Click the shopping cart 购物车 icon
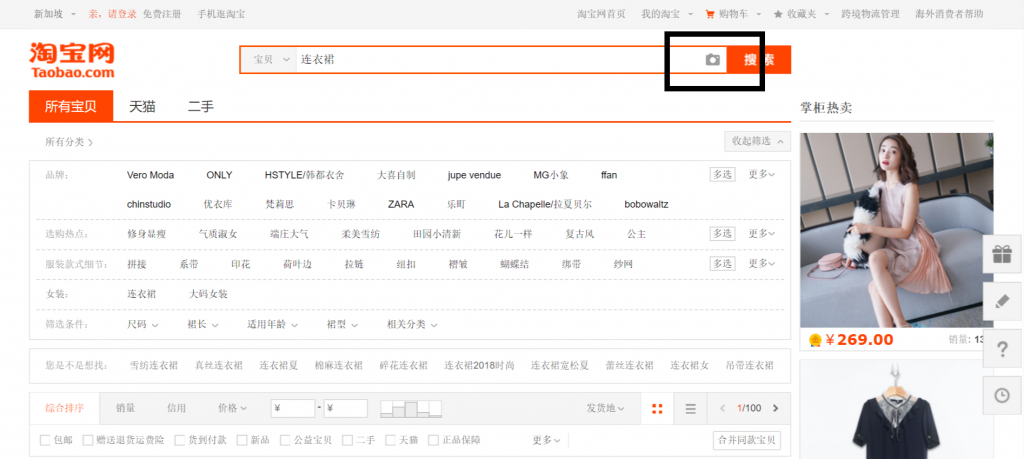1024x459 pixels. pos(711,14)
